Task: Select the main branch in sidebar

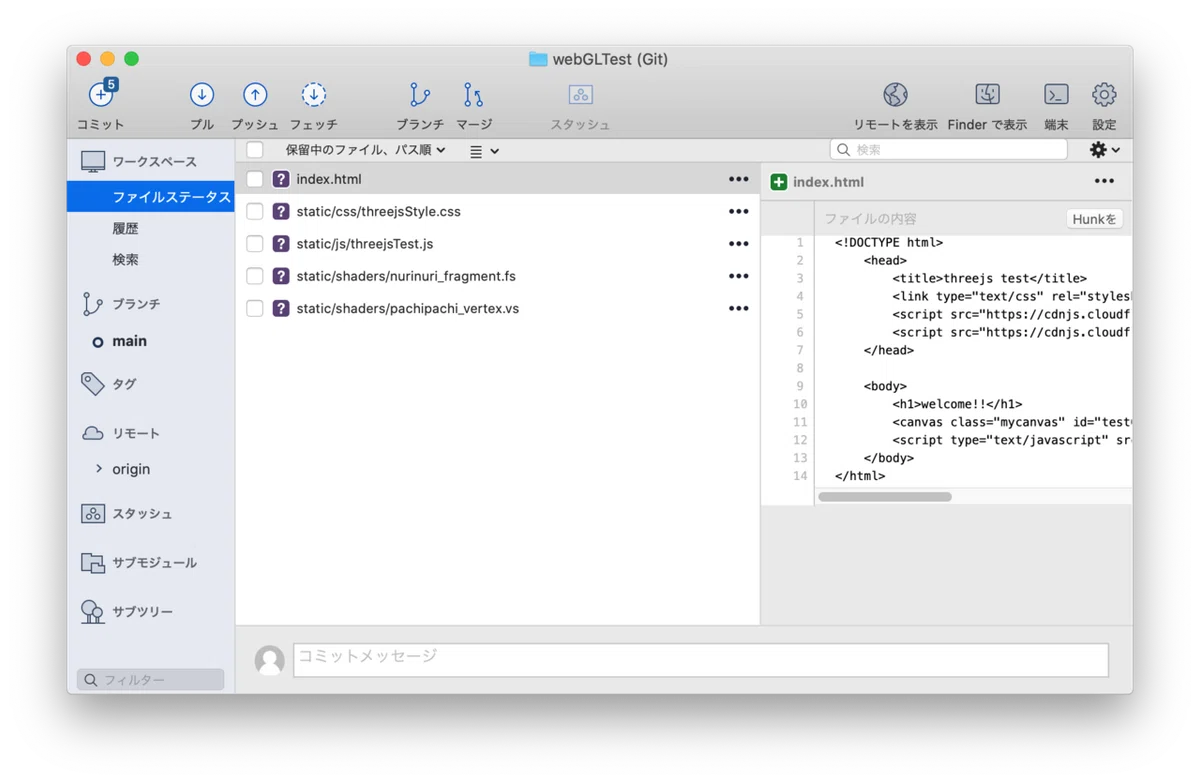Action: point(129,341)
